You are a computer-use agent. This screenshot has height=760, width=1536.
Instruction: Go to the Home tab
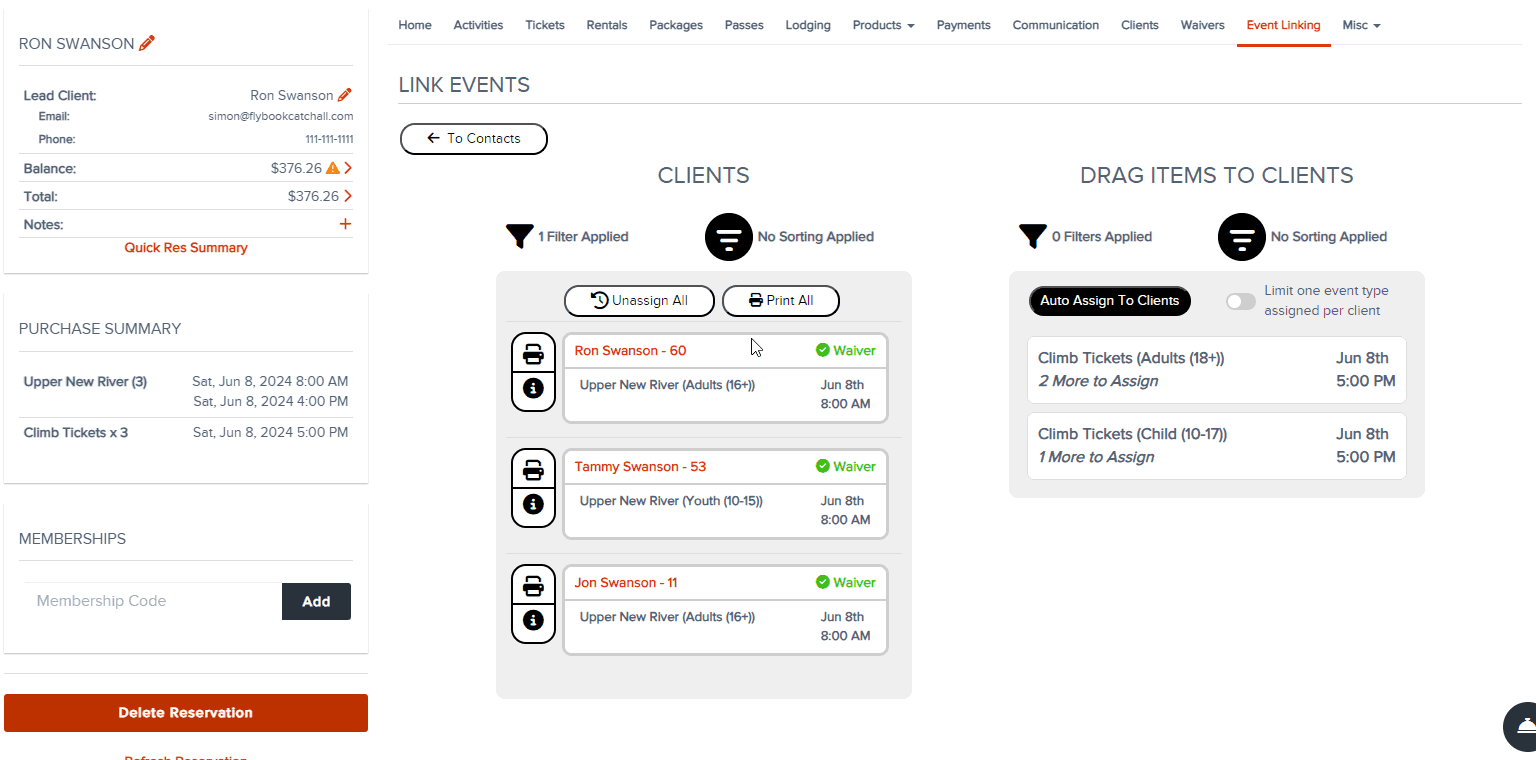pyautogui.click(x=415, y=25)
